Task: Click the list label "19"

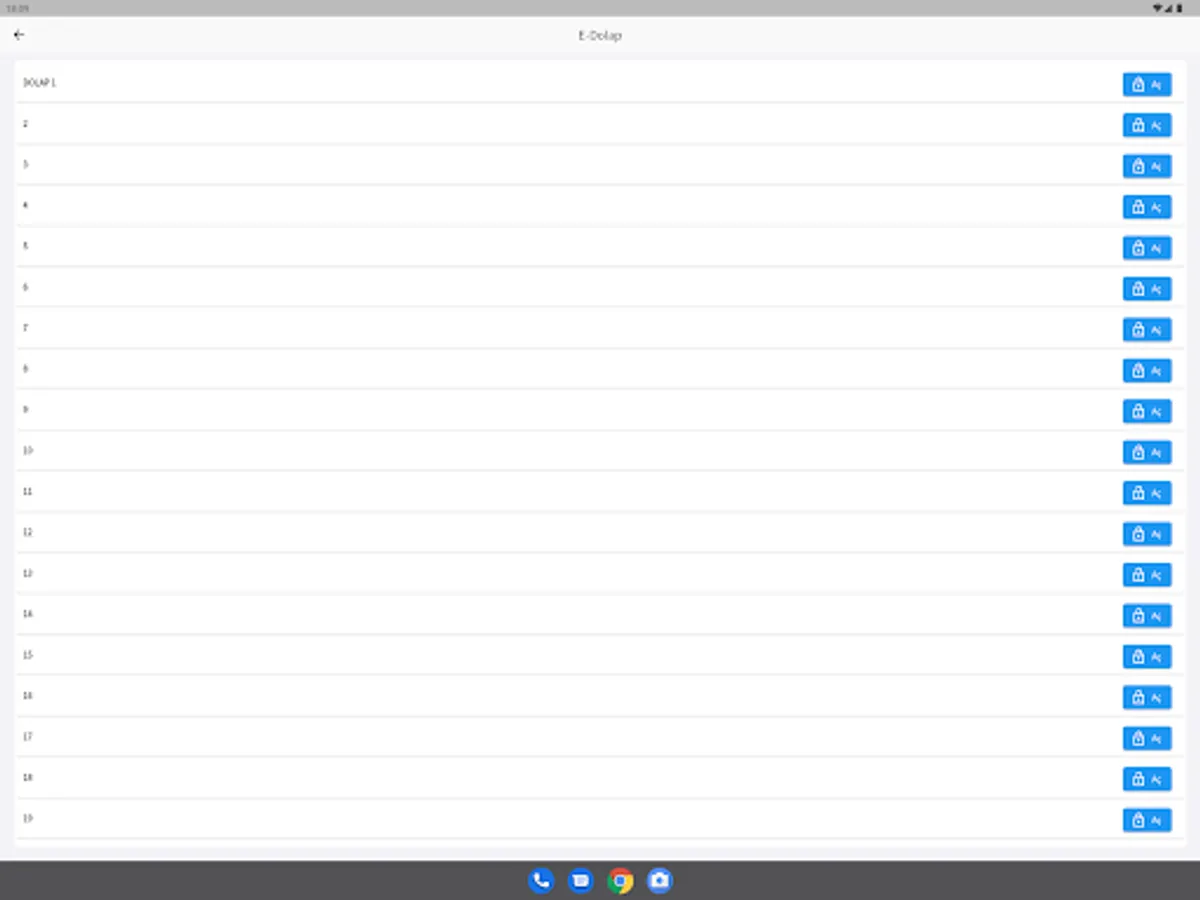Action: pyautogui.click(x=28, y=818)
